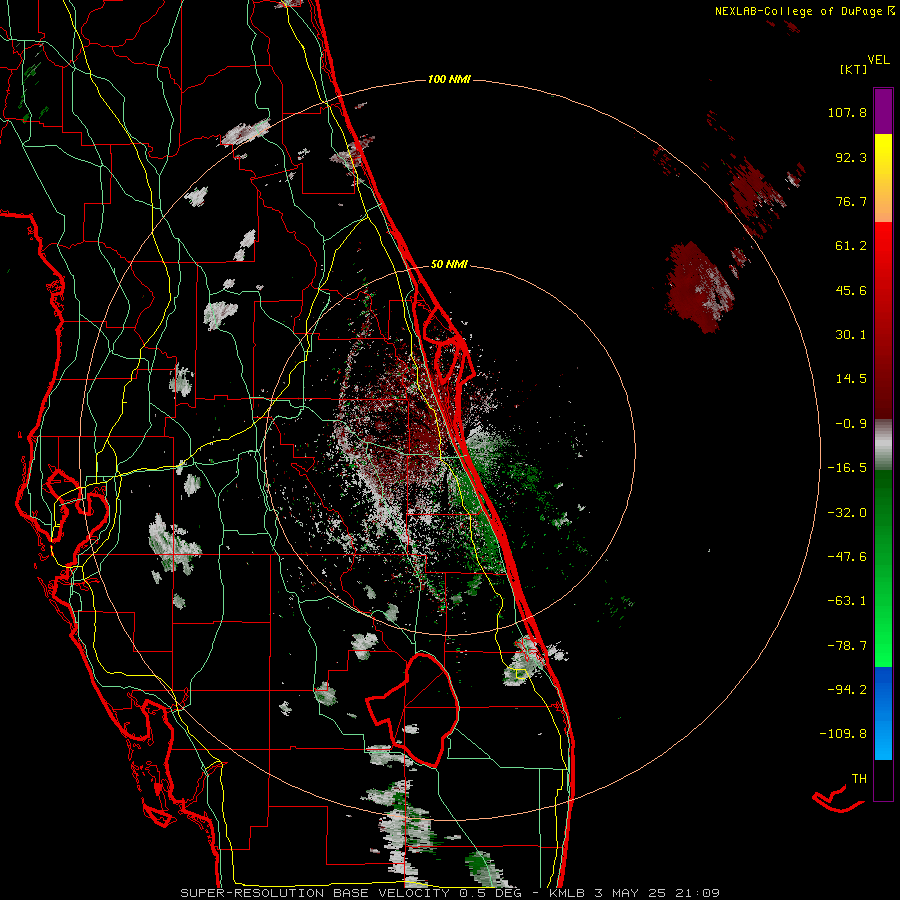Click the -32.0 scale value

click(x=847, y=513)
